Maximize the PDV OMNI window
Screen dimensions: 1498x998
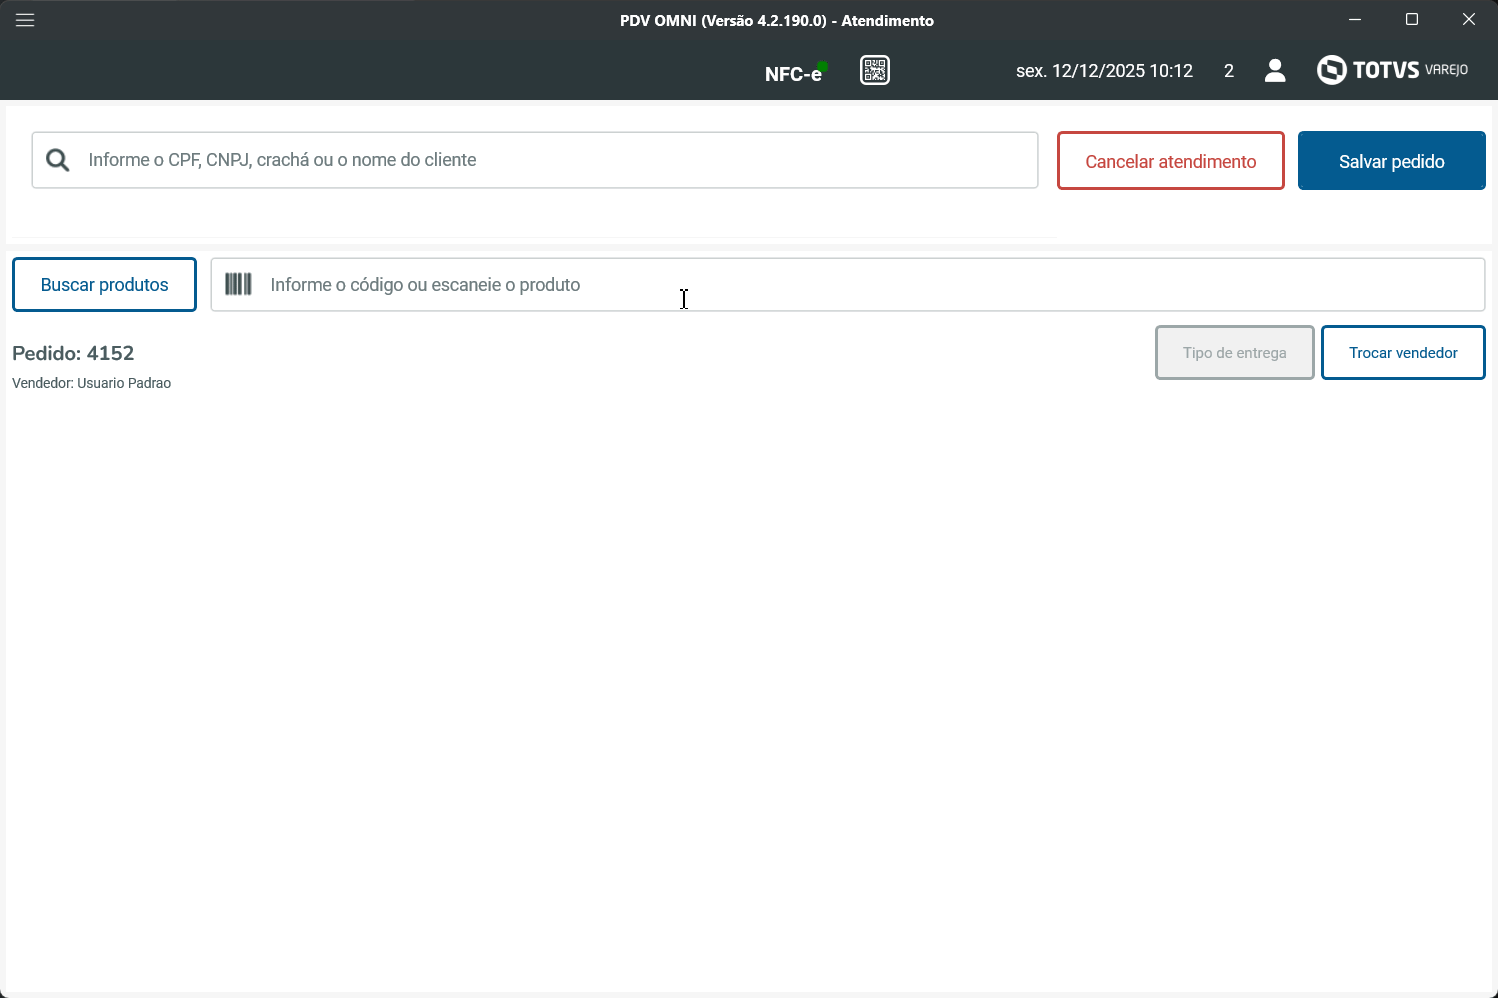coord(1412,19)
